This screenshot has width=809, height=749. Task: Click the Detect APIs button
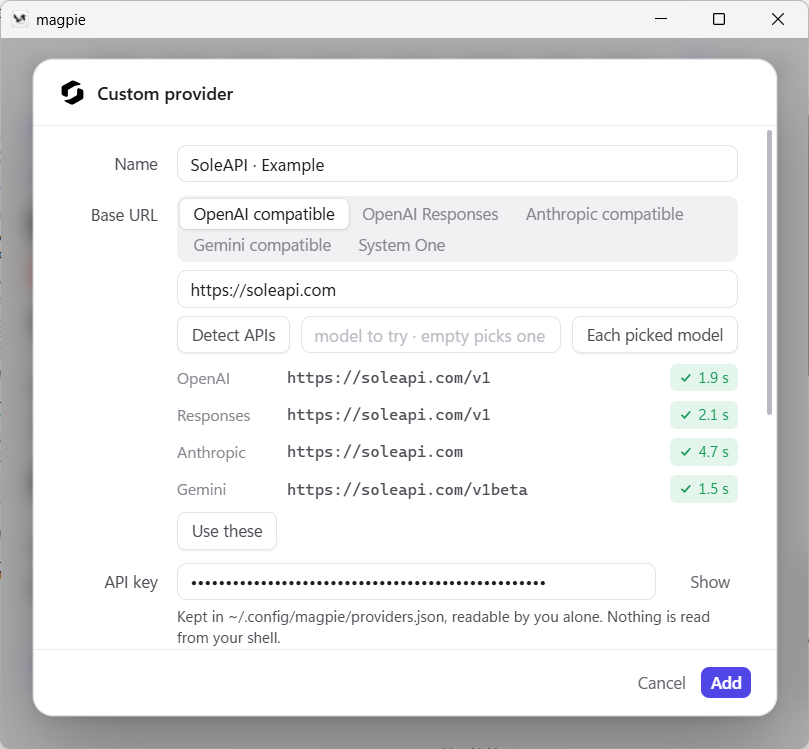[233, 335]
